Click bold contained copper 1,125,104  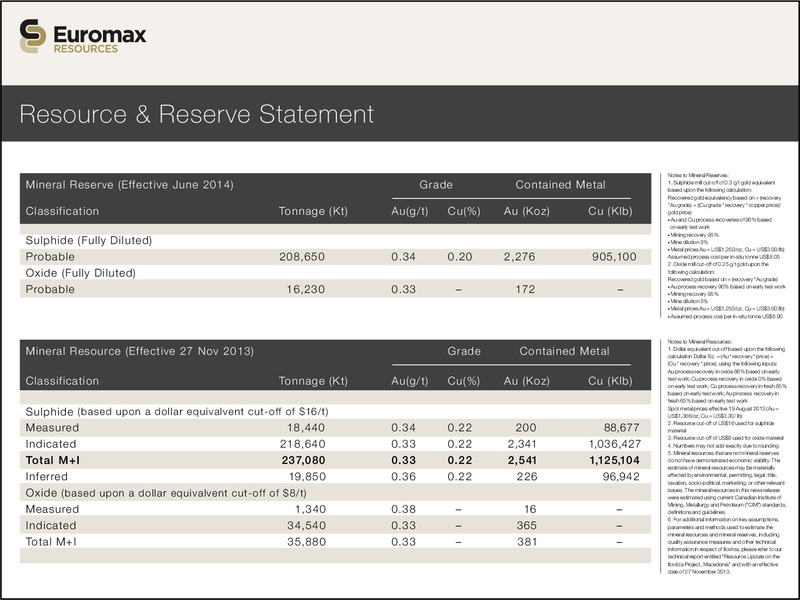coord(614,460)
